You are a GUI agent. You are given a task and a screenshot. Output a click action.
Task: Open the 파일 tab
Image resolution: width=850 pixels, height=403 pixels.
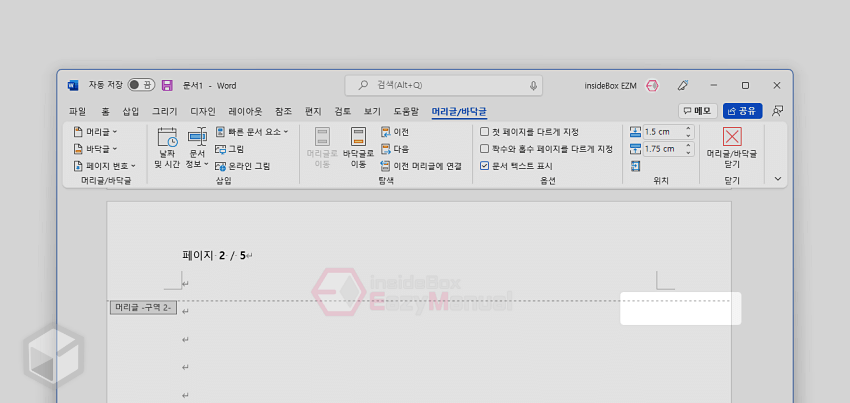coord(77,111)
